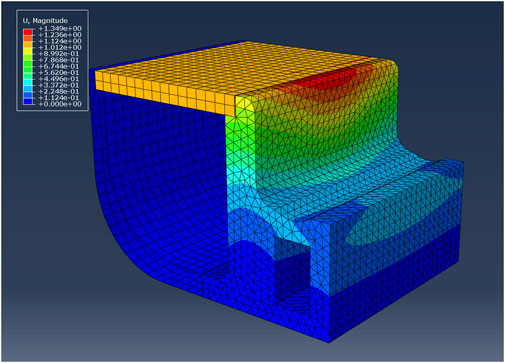Select the +1.349e+00 maximum legend value

[60, 28]
